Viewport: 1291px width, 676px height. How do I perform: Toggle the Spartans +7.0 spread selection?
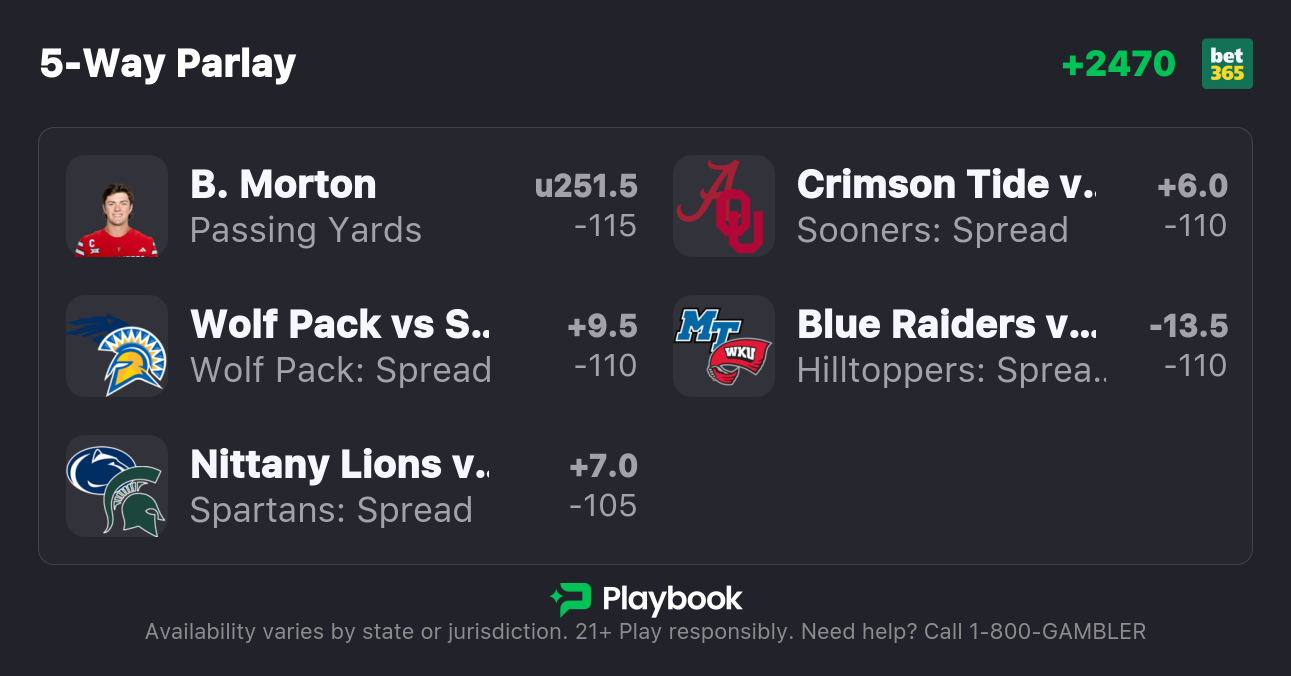click(x=605, y=466)
